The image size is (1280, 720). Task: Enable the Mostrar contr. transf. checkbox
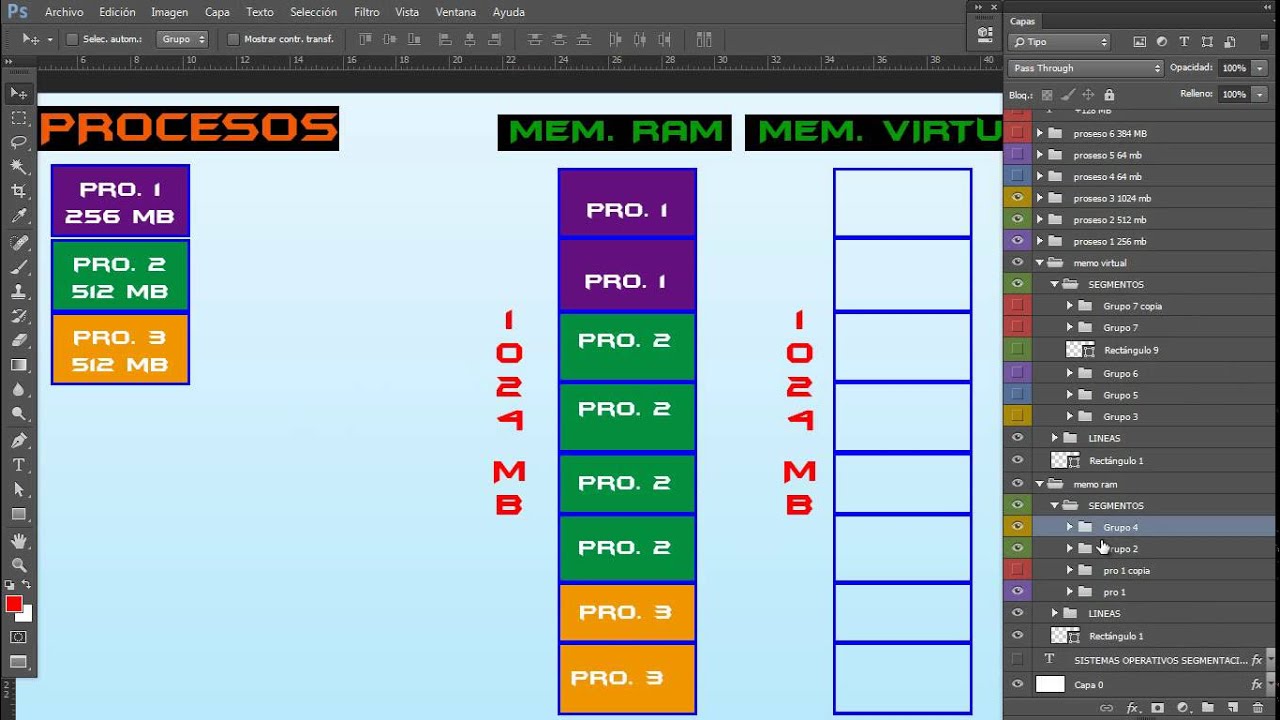pyautogui.click(x=233, y=39)
